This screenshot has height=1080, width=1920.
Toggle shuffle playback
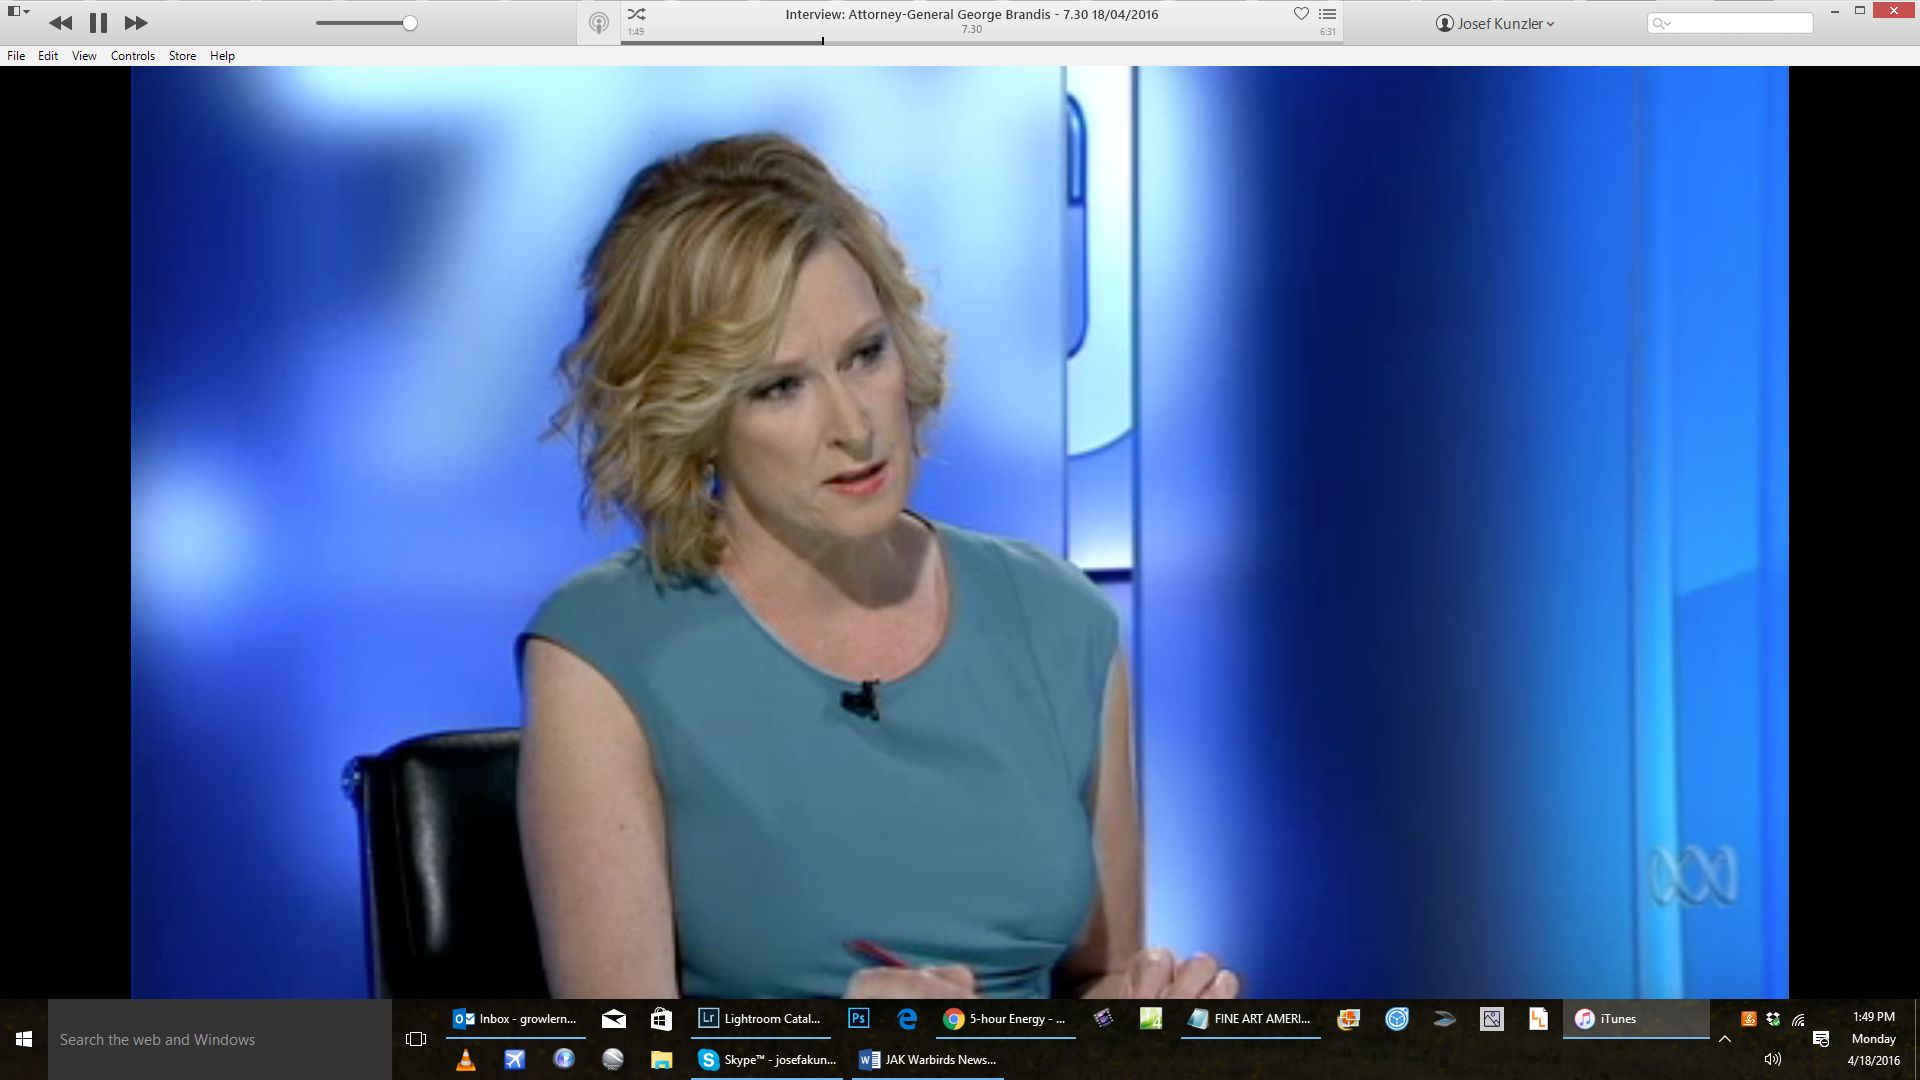[x=636, y=14]
